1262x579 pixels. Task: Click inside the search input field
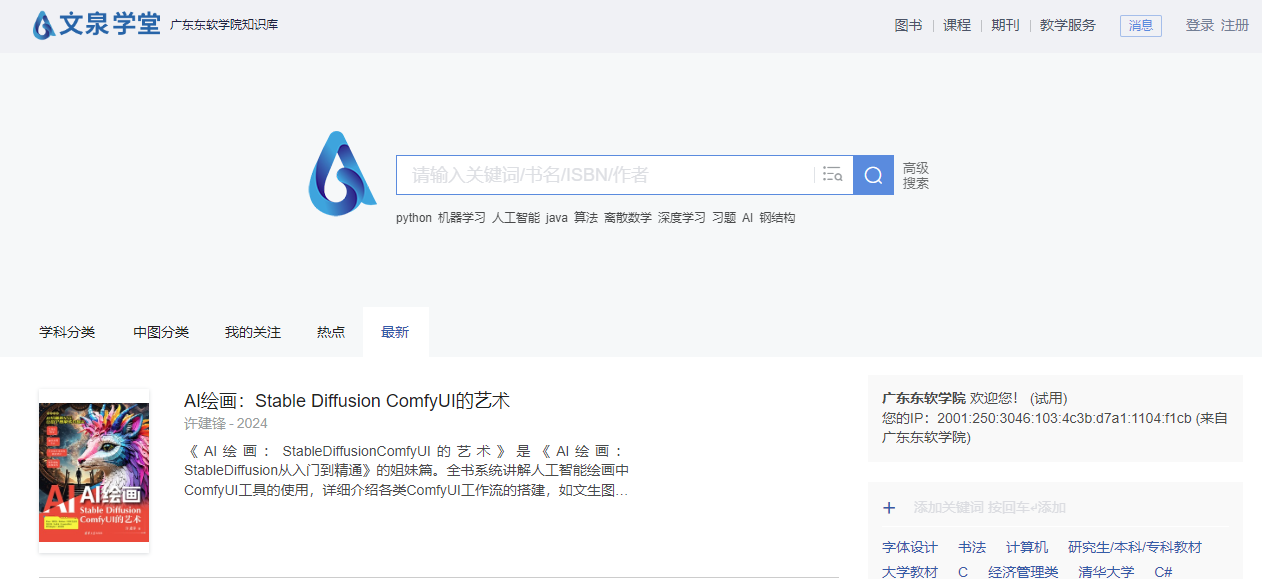point(600,174)
